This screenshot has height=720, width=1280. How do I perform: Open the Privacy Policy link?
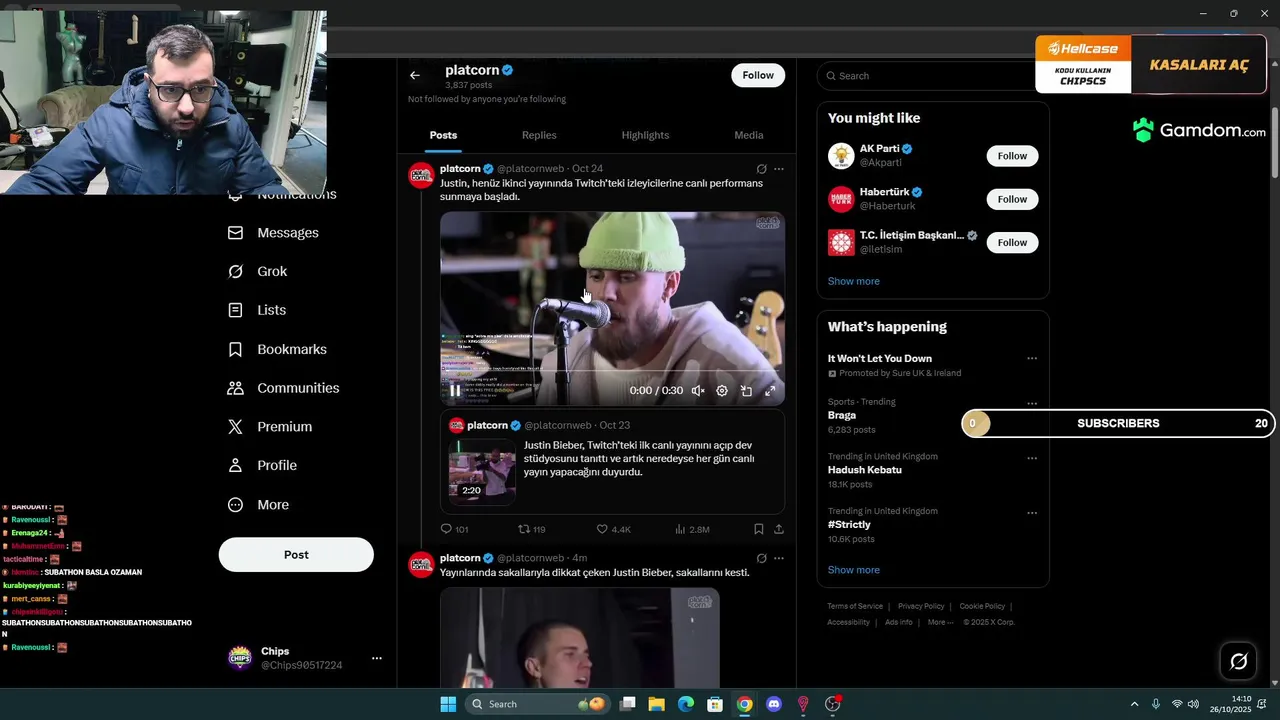point(921,606)
